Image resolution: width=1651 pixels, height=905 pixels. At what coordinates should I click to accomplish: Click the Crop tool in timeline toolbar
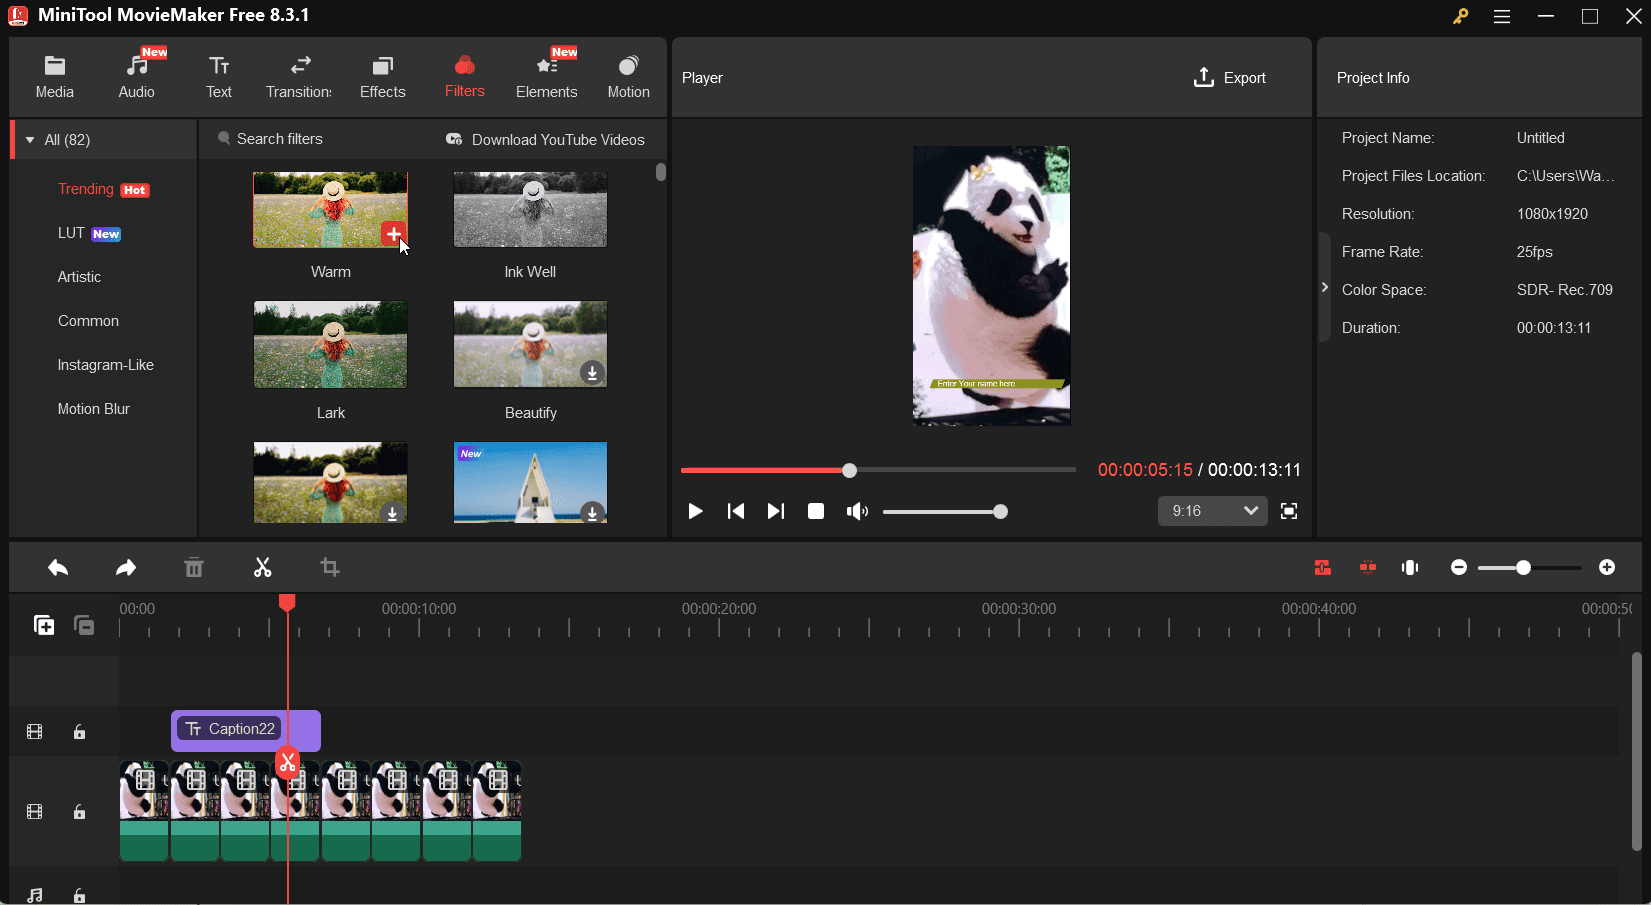pos(330,567)
